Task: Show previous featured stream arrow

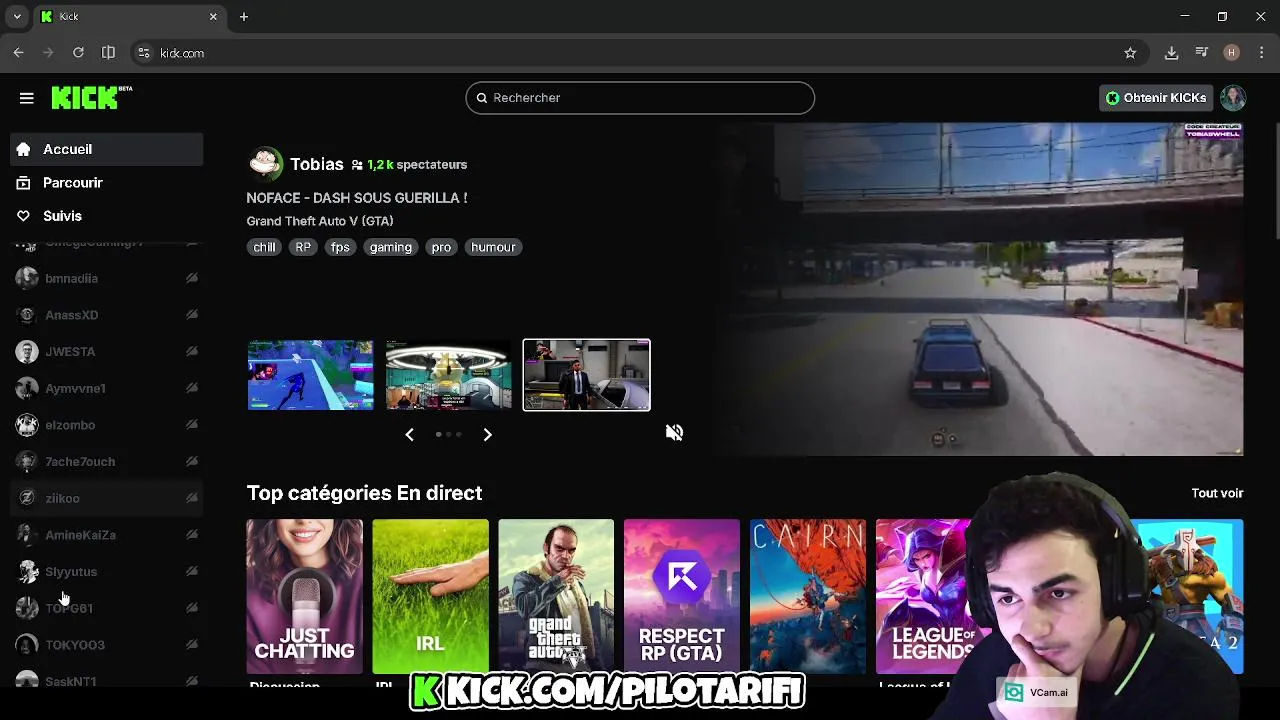Action: pyautogui.click(x=409, y=434)
